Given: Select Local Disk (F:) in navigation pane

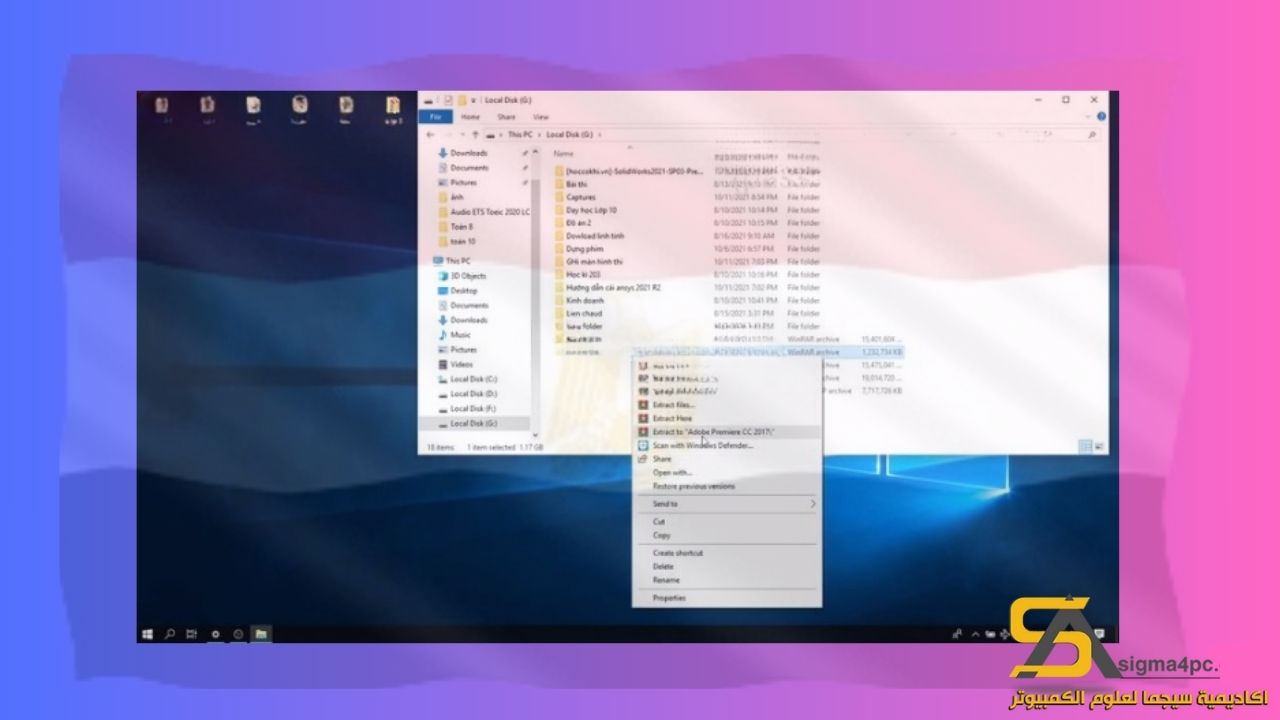Looking at the screenshot, I should [474, 408].
